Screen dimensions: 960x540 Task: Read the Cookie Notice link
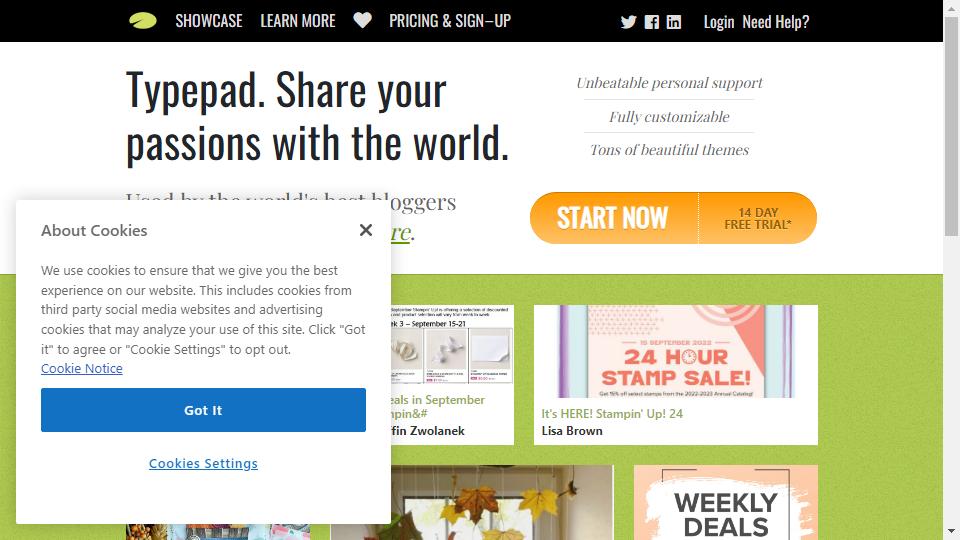[81, 369]
